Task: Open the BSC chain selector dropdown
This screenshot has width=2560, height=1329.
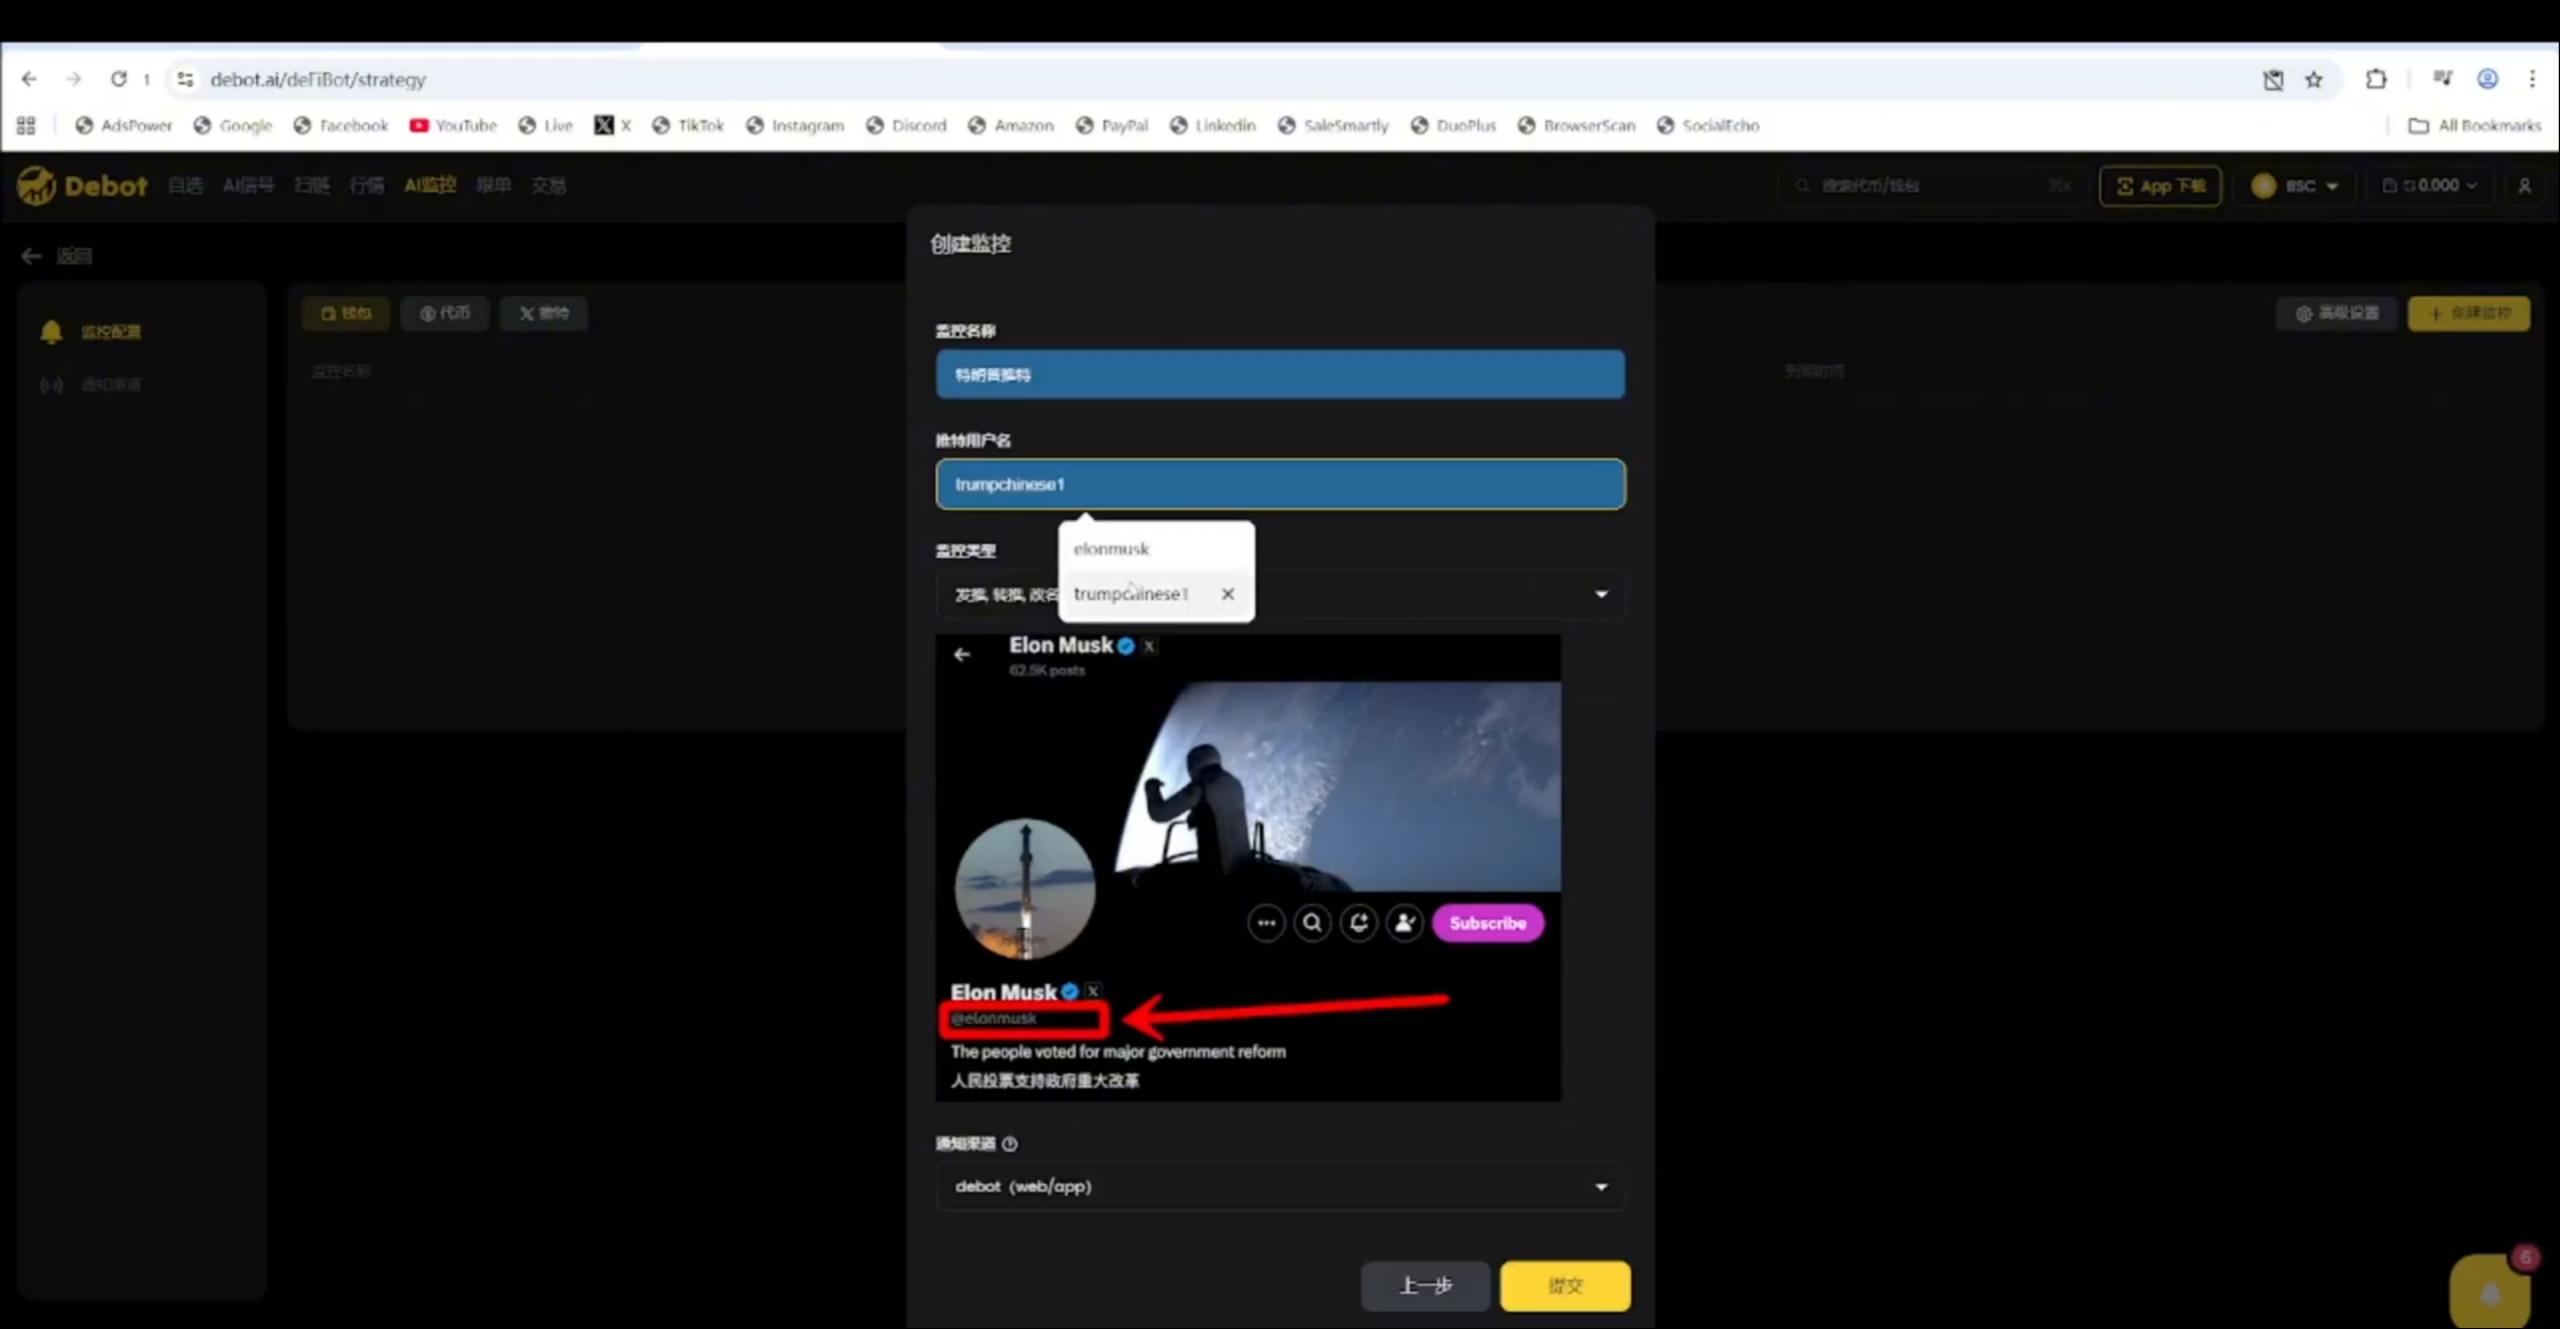Action: tap(2296, 186)
